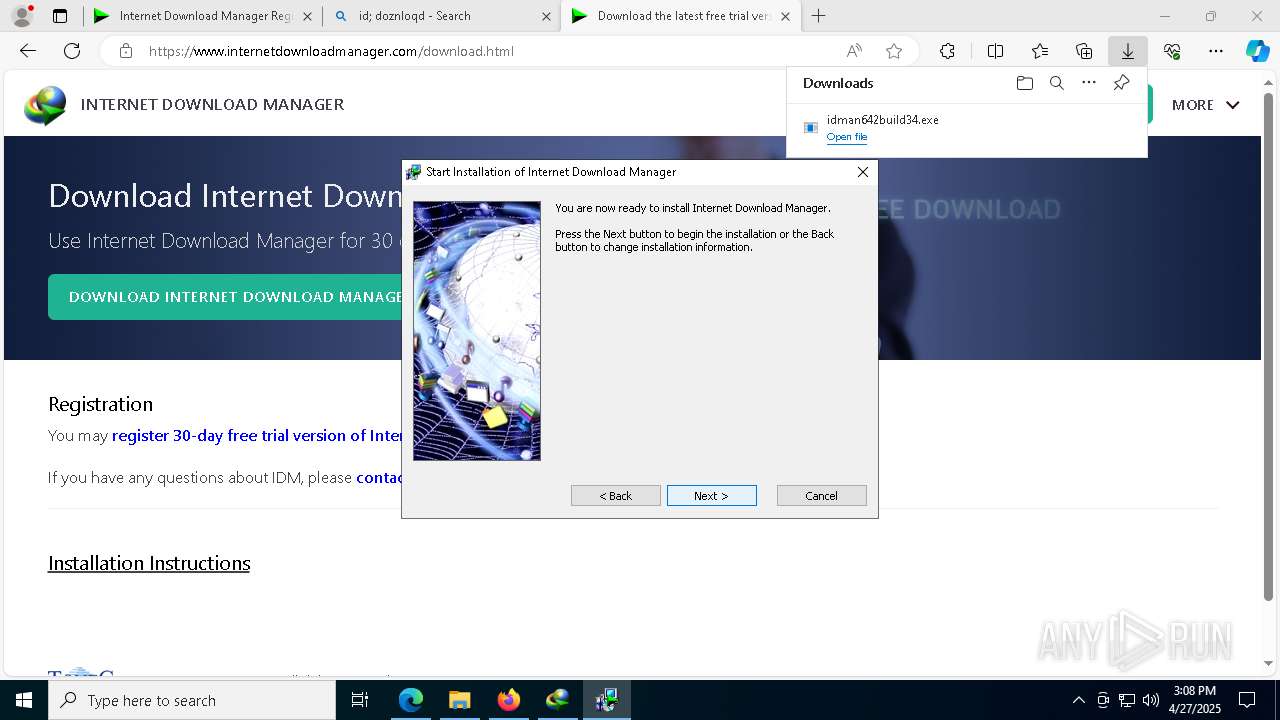Click the IDM globe logo on website
The width and height of the screenshot is (1280, 720).
45,105
